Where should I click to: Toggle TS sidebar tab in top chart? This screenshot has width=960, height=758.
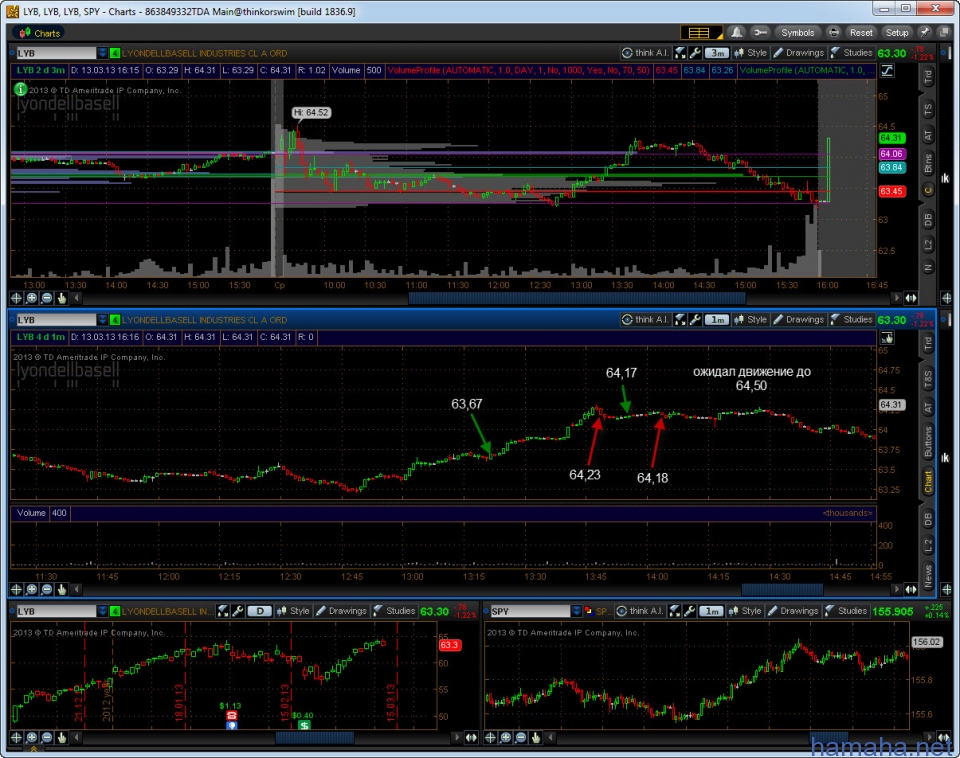pos(928,110)
